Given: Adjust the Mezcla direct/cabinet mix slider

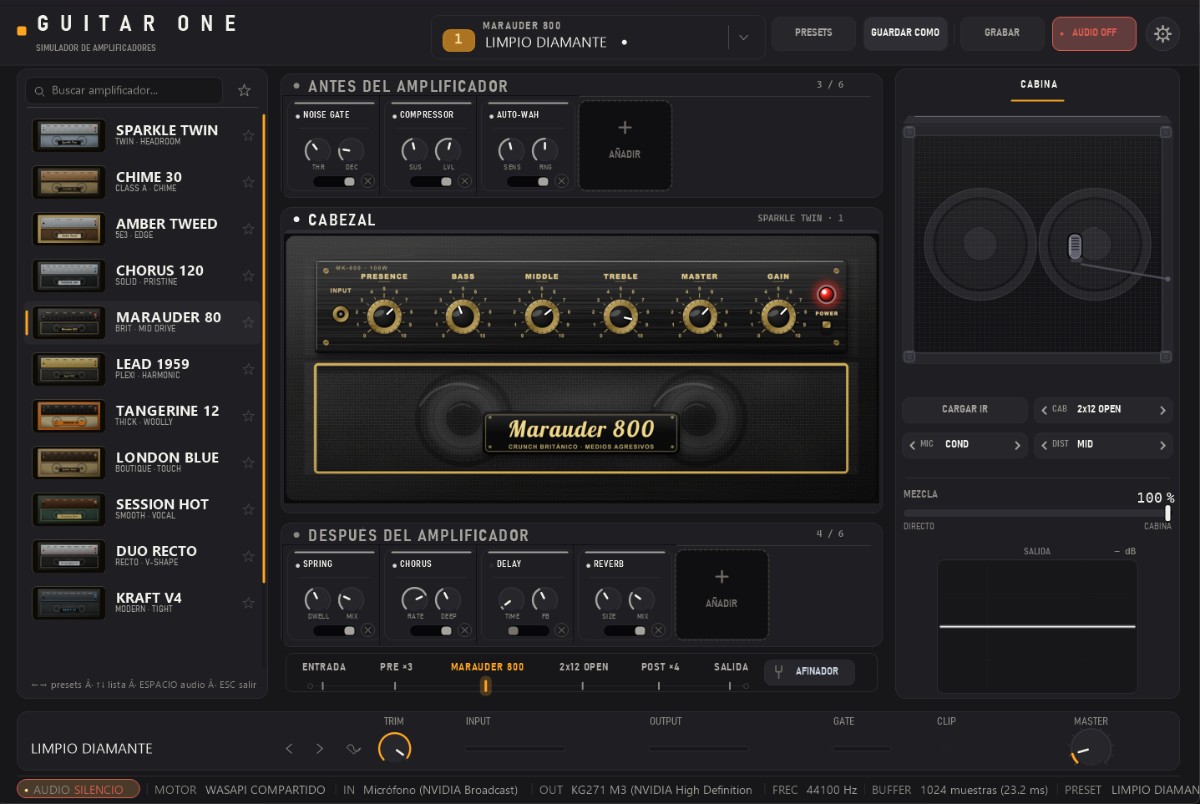Looking at the screenshot, I should (x=1037, y=513).
